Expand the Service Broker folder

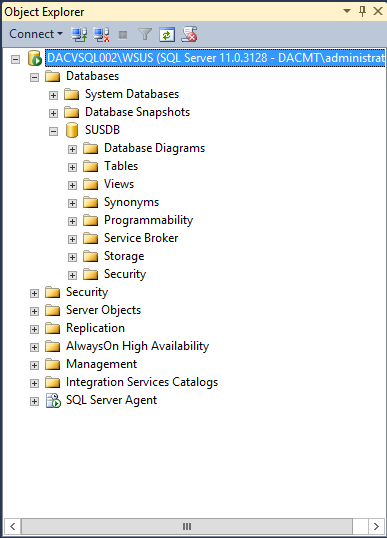(72, 239)
